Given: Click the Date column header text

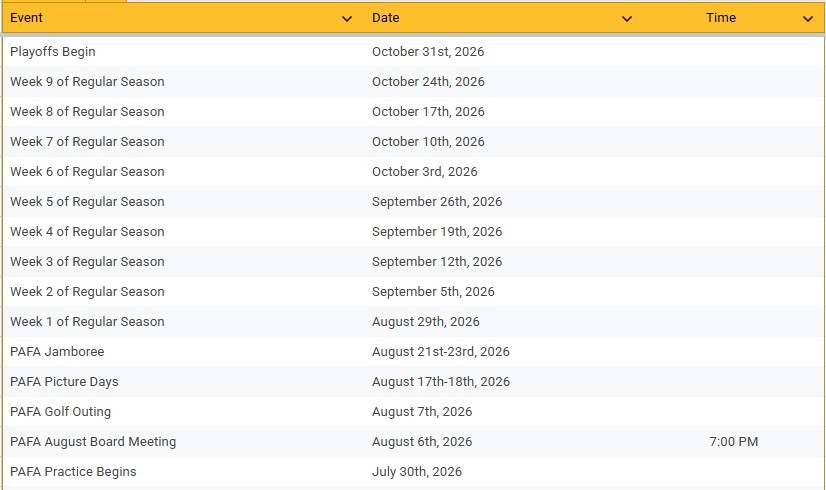Looking at the screenshot, I should (385, 18).
